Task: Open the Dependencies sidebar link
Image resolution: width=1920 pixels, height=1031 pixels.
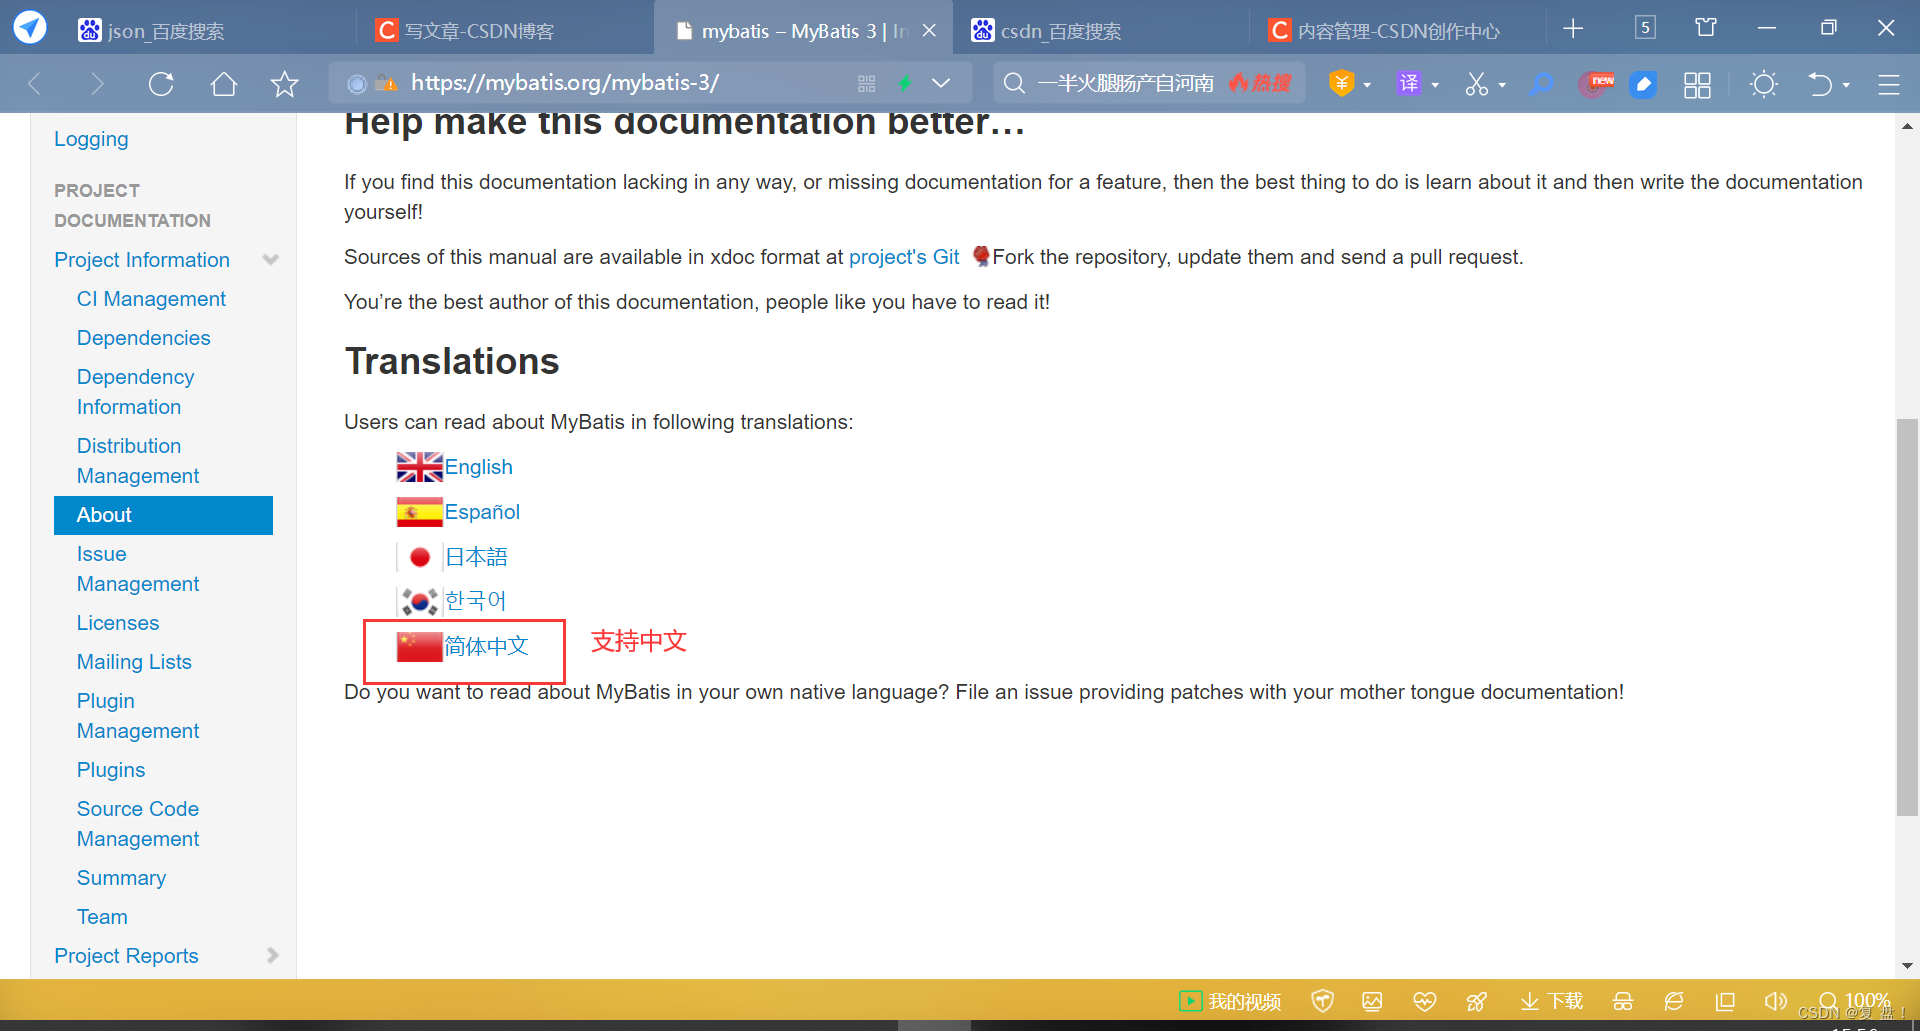Action: tap(143, 338)
